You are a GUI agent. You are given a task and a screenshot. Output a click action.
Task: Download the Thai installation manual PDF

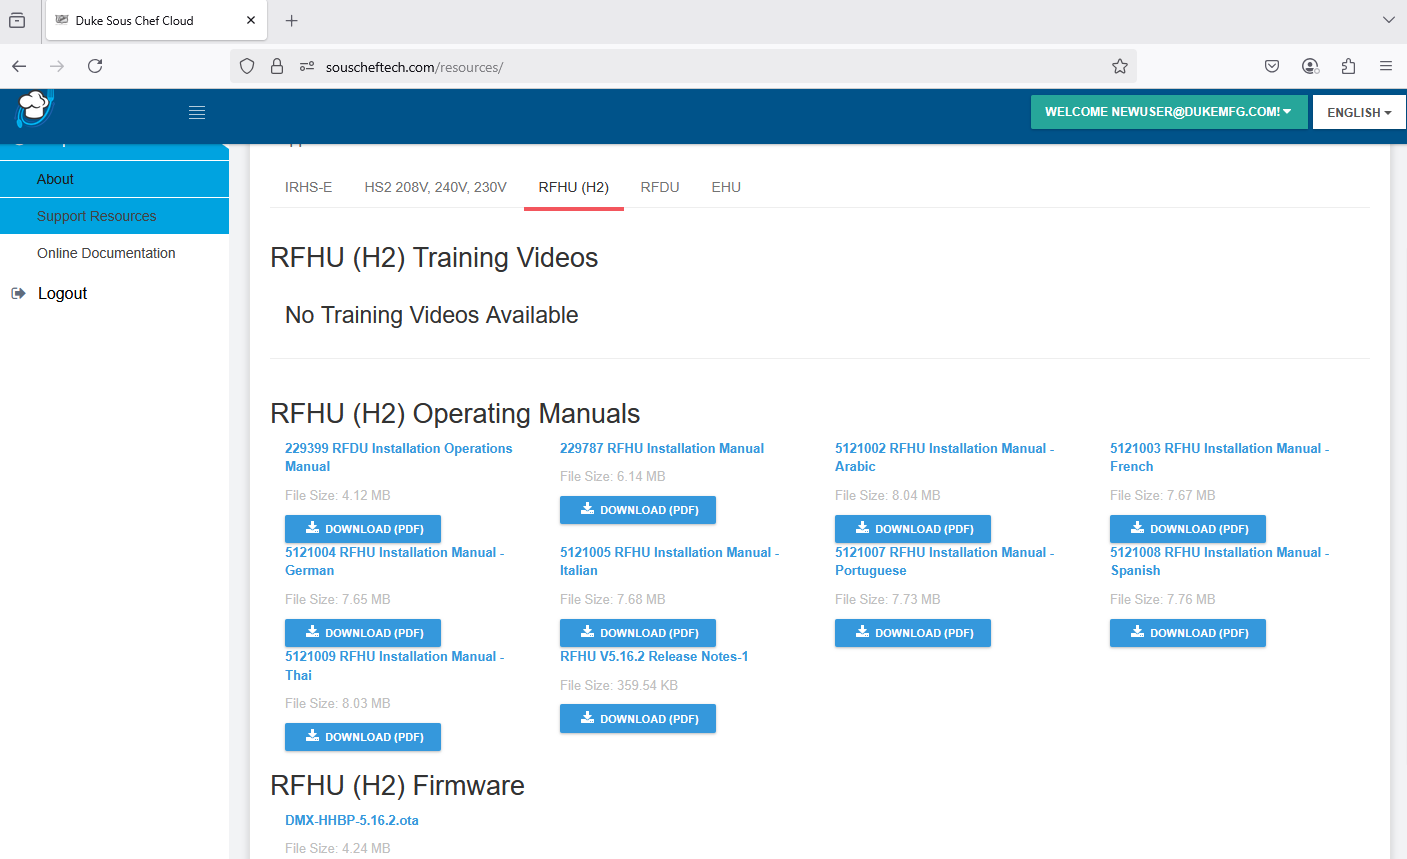pyautogui.click(x=363, y=737)
